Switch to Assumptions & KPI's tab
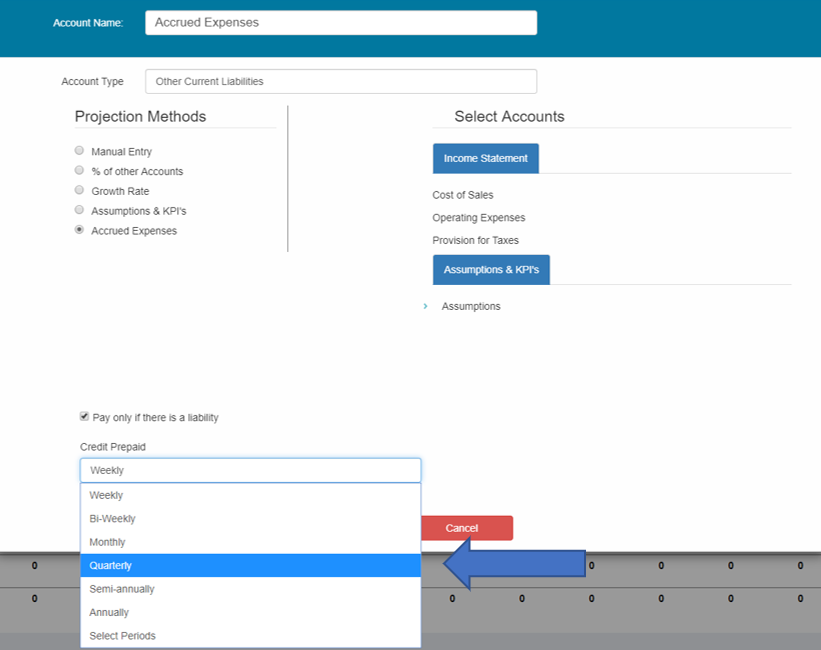Image resolution: width=821 pixels, height=650 pixels. tap(491, 269)
